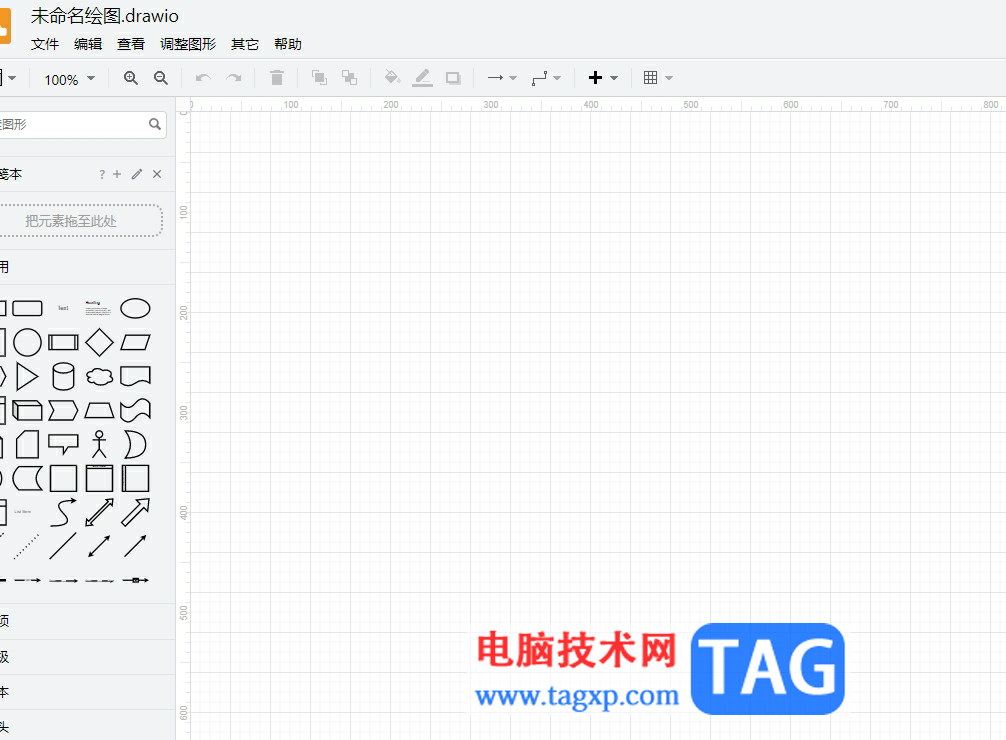Open the connection arrow style dropdown

click(x=502, y=78)
